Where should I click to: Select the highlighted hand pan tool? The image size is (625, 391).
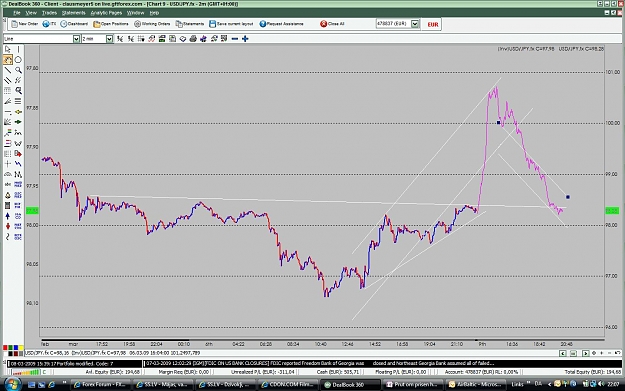pos(8,60)
